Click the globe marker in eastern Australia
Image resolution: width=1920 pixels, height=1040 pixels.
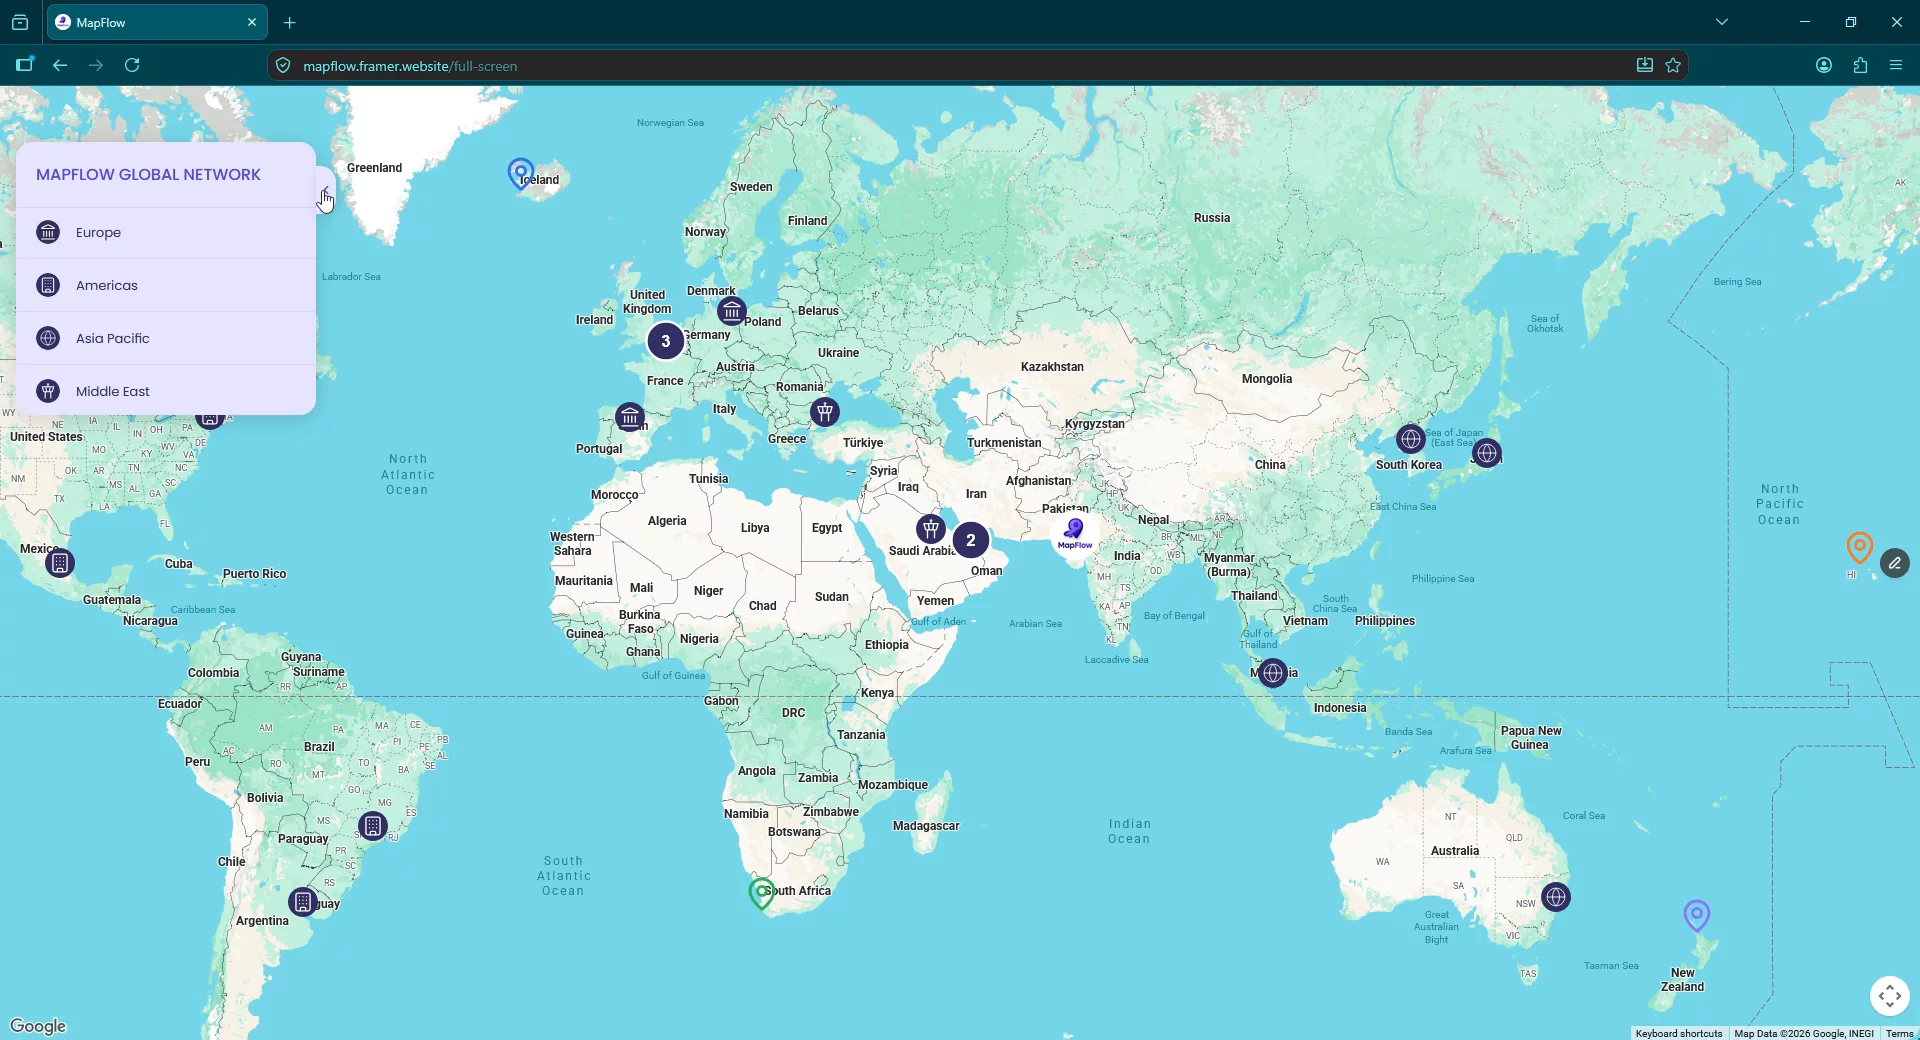tap(1556, 897)
